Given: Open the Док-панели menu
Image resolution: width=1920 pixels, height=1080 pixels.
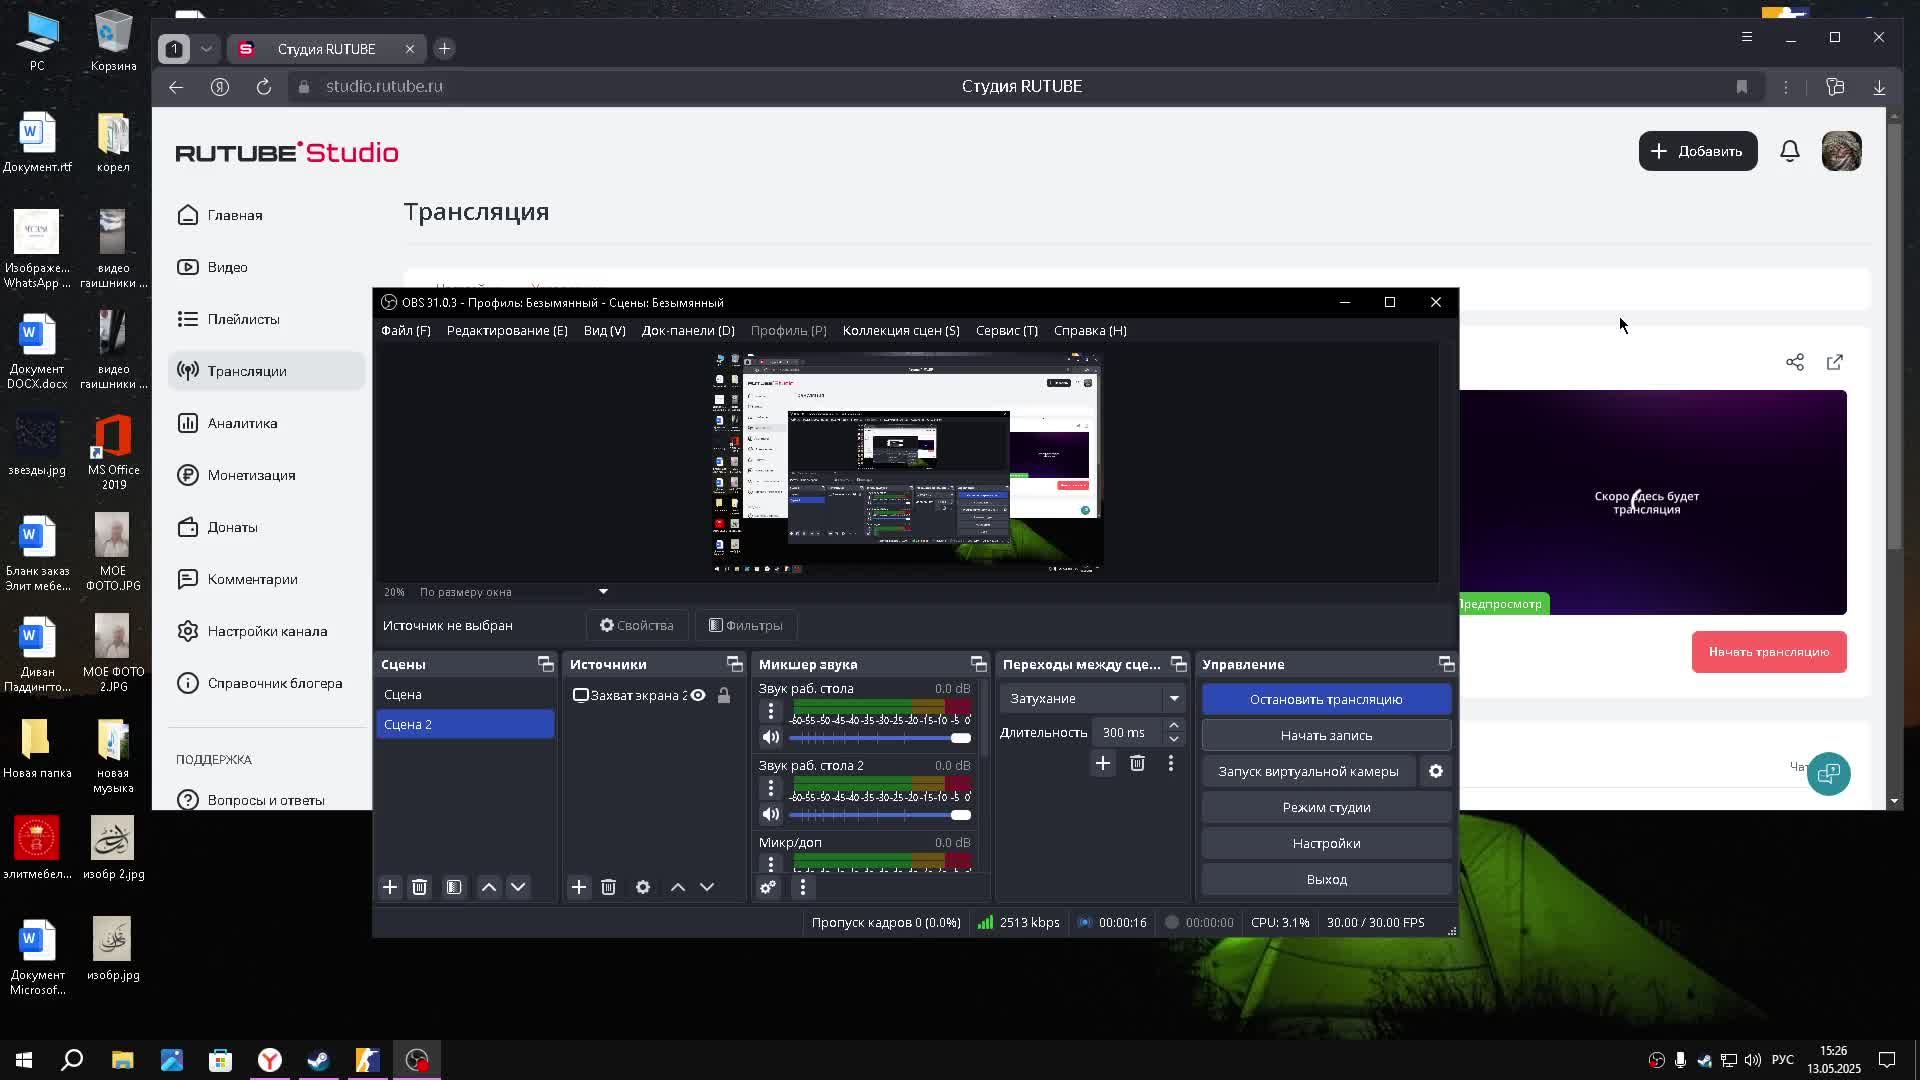Looking at the screenshot, I should [x=688, y=330].
